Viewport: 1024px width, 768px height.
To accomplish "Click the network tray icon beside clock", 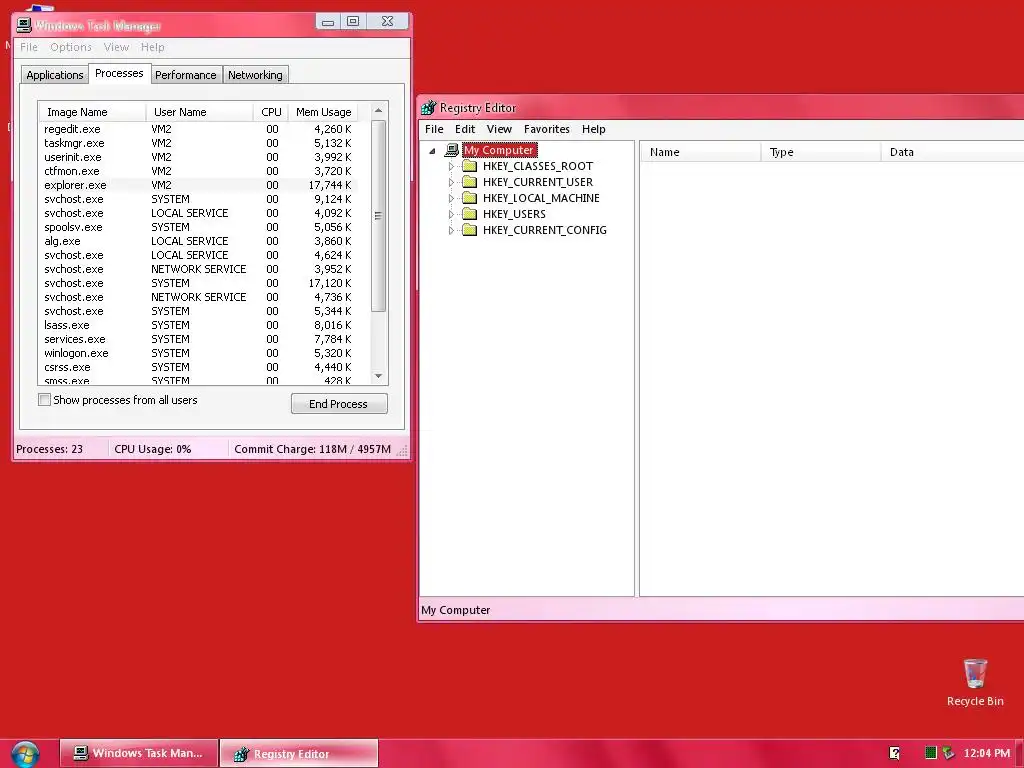I will click(x=948, y=753).
